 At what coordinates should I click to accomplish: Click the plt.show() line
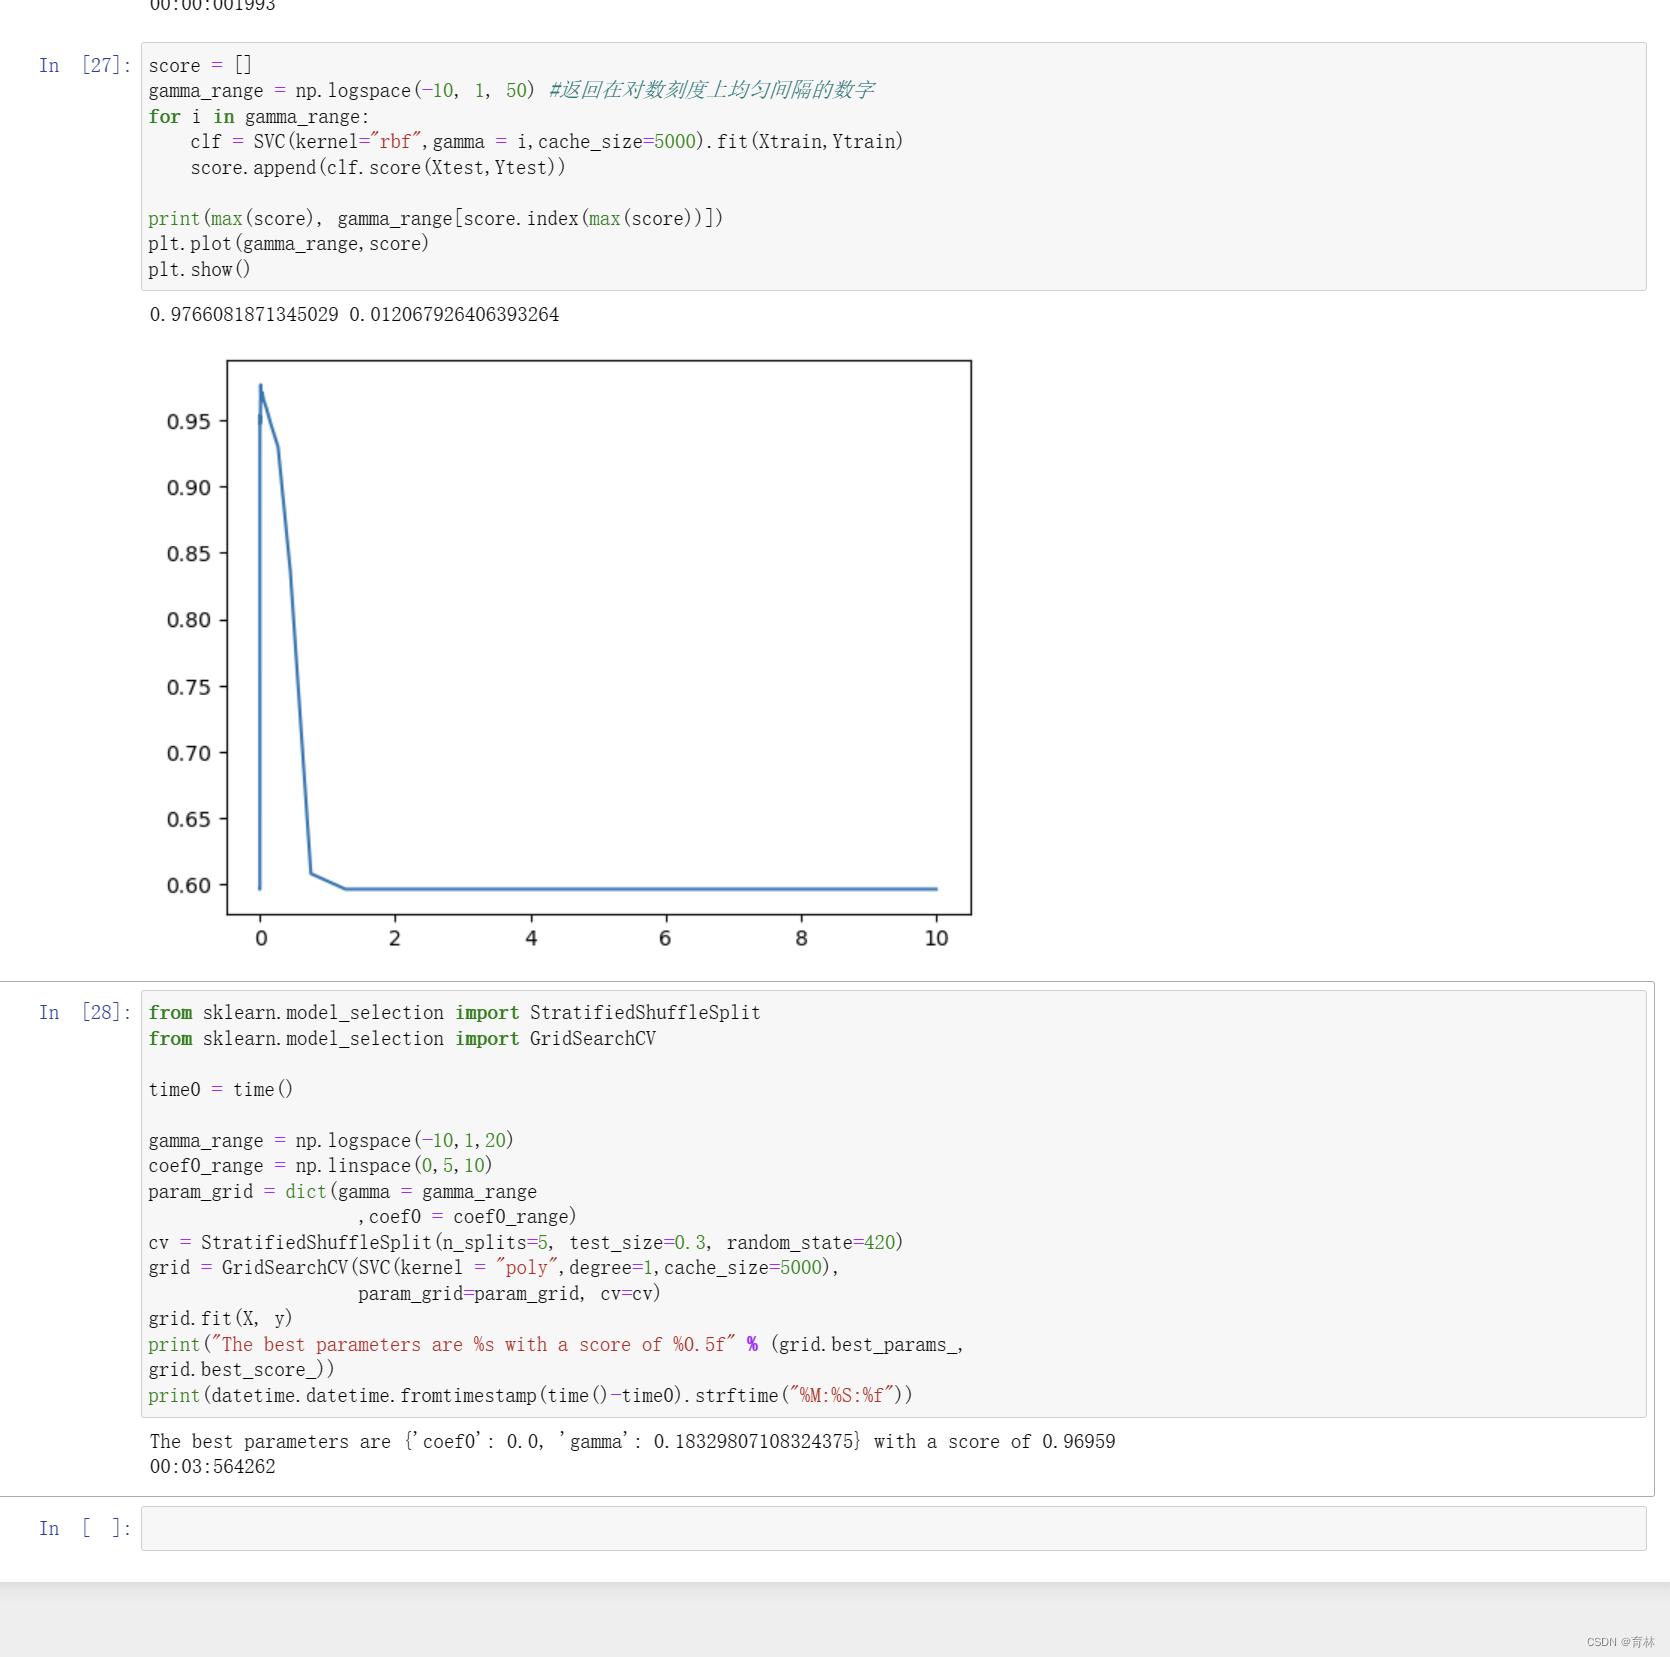tap(199, 269)
